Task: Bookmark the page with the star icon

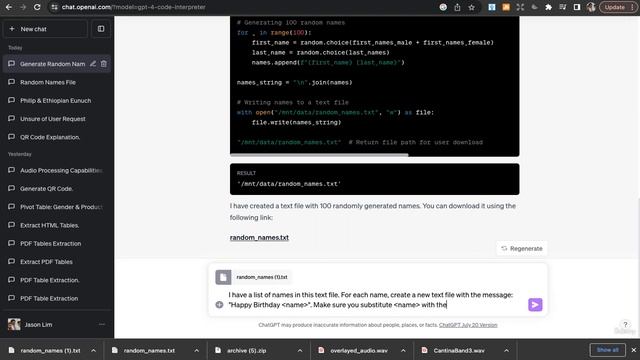Action: click(x=471, y=7)
